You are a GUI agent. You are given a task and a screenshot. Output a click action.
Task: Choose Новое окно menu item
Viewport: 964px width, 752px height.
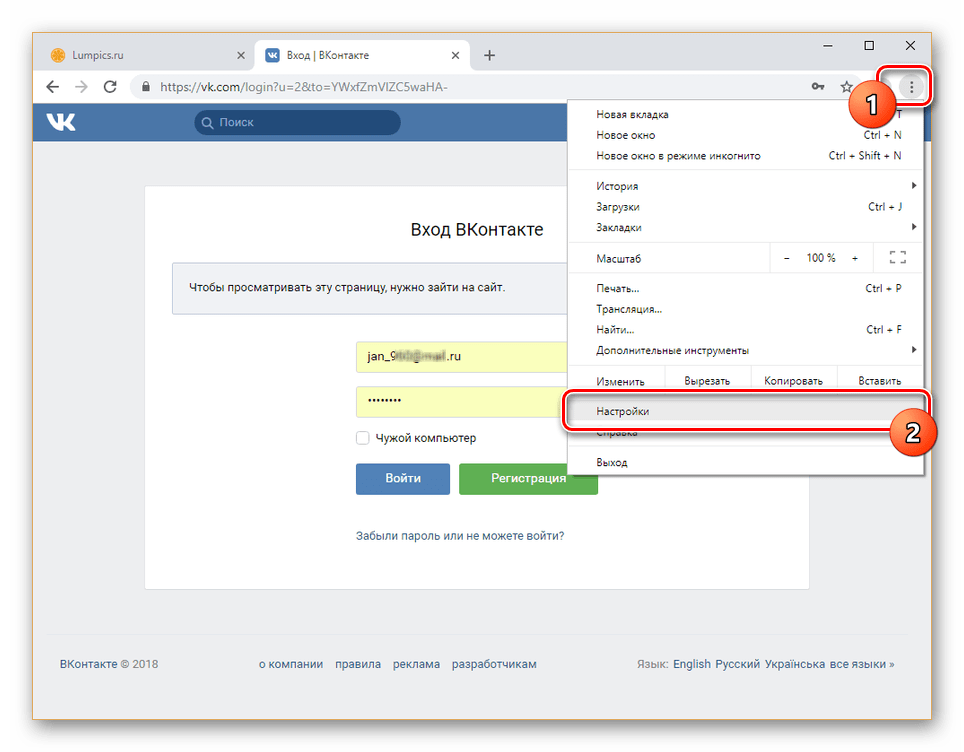pos(745,135)
